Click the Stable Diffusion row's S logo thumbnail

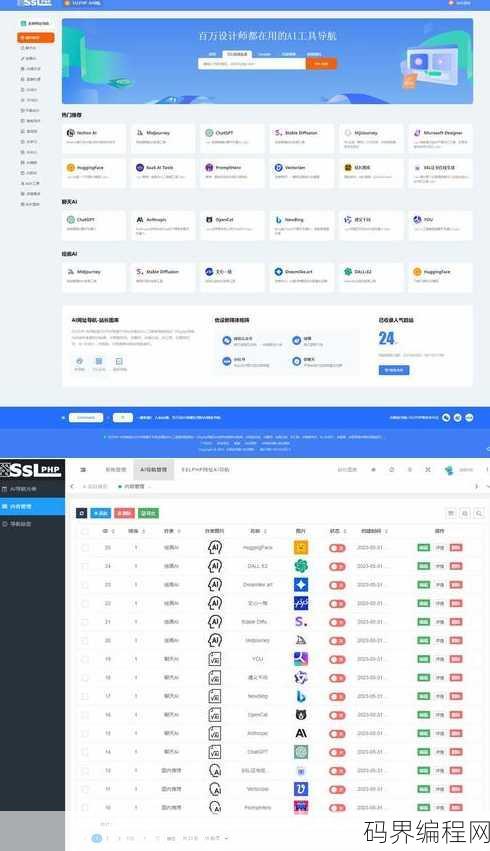tap(301, 621)
